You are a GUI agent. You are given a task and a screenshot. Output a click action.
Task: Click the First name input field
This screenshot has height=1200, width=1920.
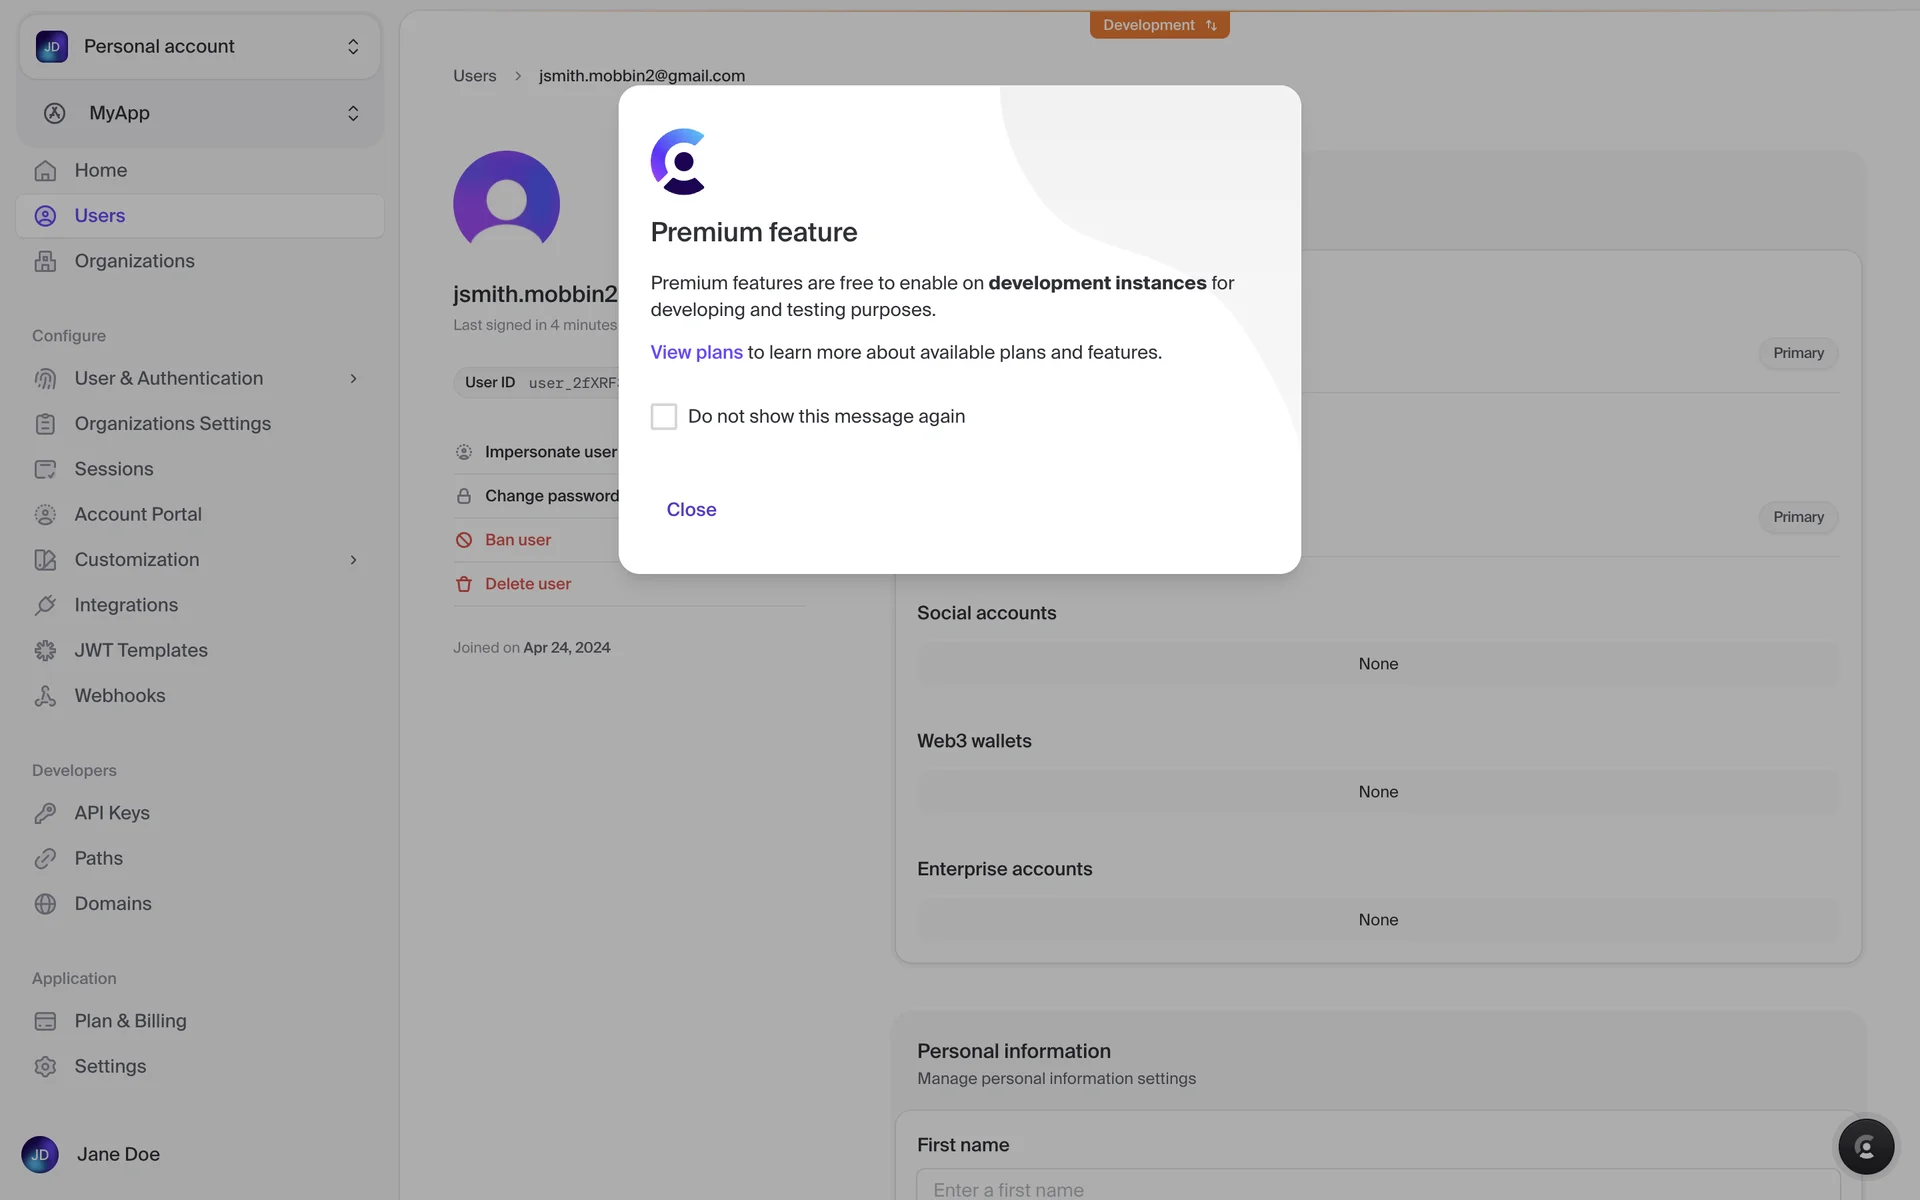(1377, 1187)
